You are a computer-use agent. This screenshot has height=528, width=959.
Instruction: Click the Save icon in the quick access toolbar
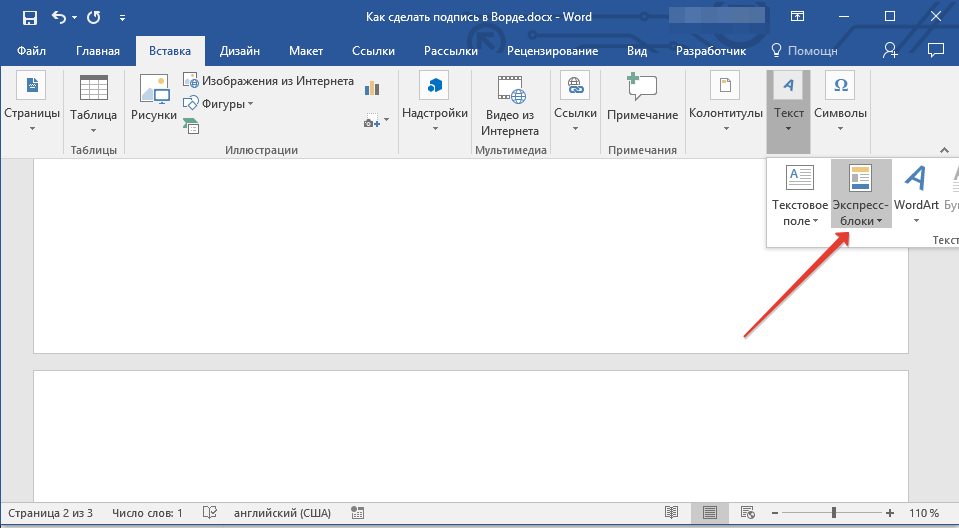29,17
